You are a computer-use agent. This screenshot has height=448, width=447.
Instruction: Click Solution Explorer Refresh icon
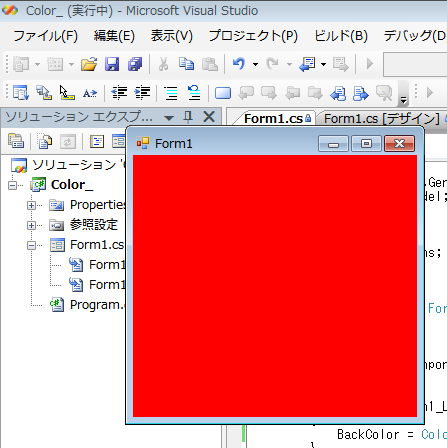pos(68,141)
